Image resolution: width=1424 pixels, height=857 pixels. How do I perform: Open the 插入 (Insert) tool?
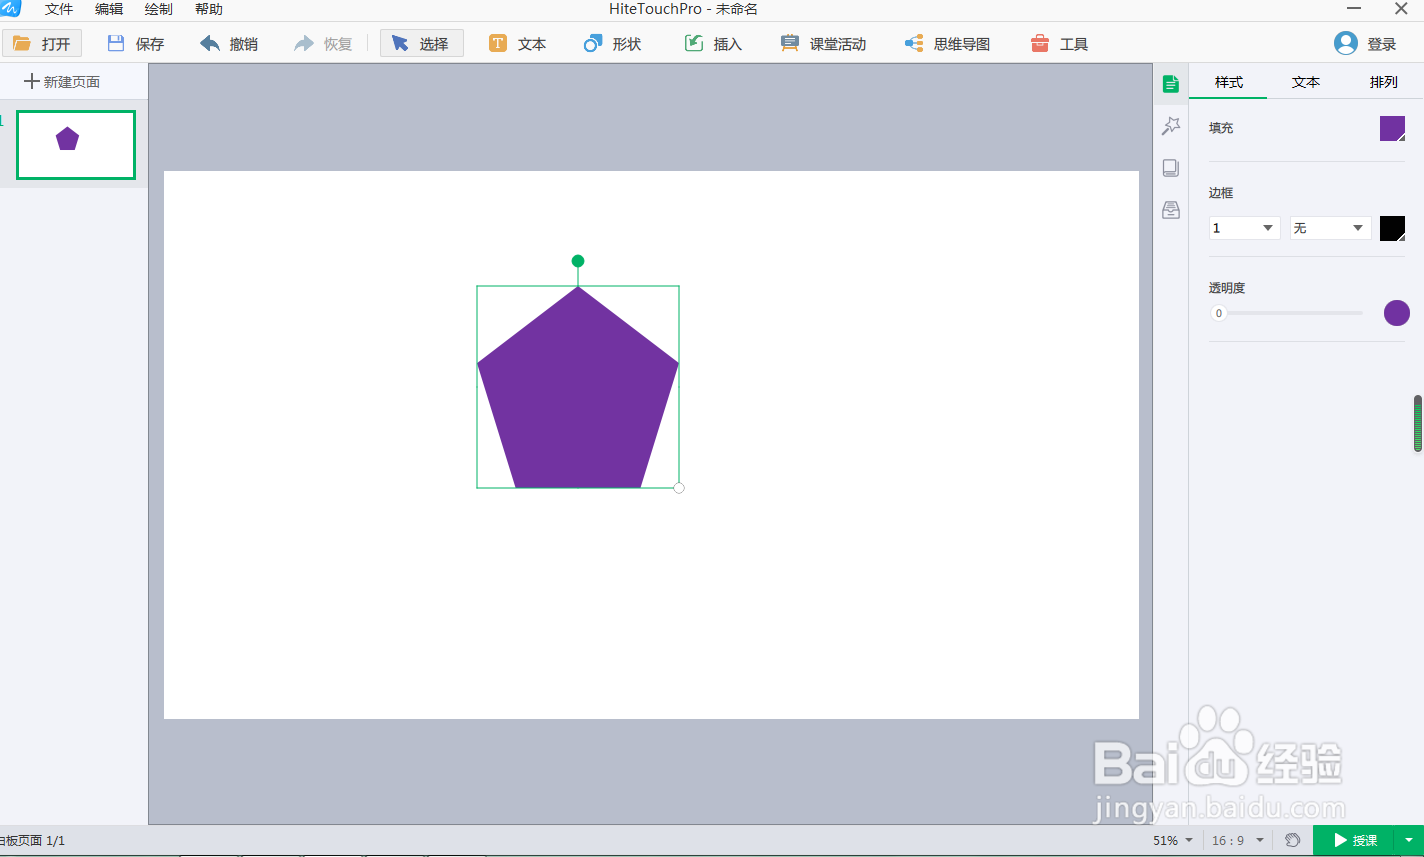pos(711,43)
